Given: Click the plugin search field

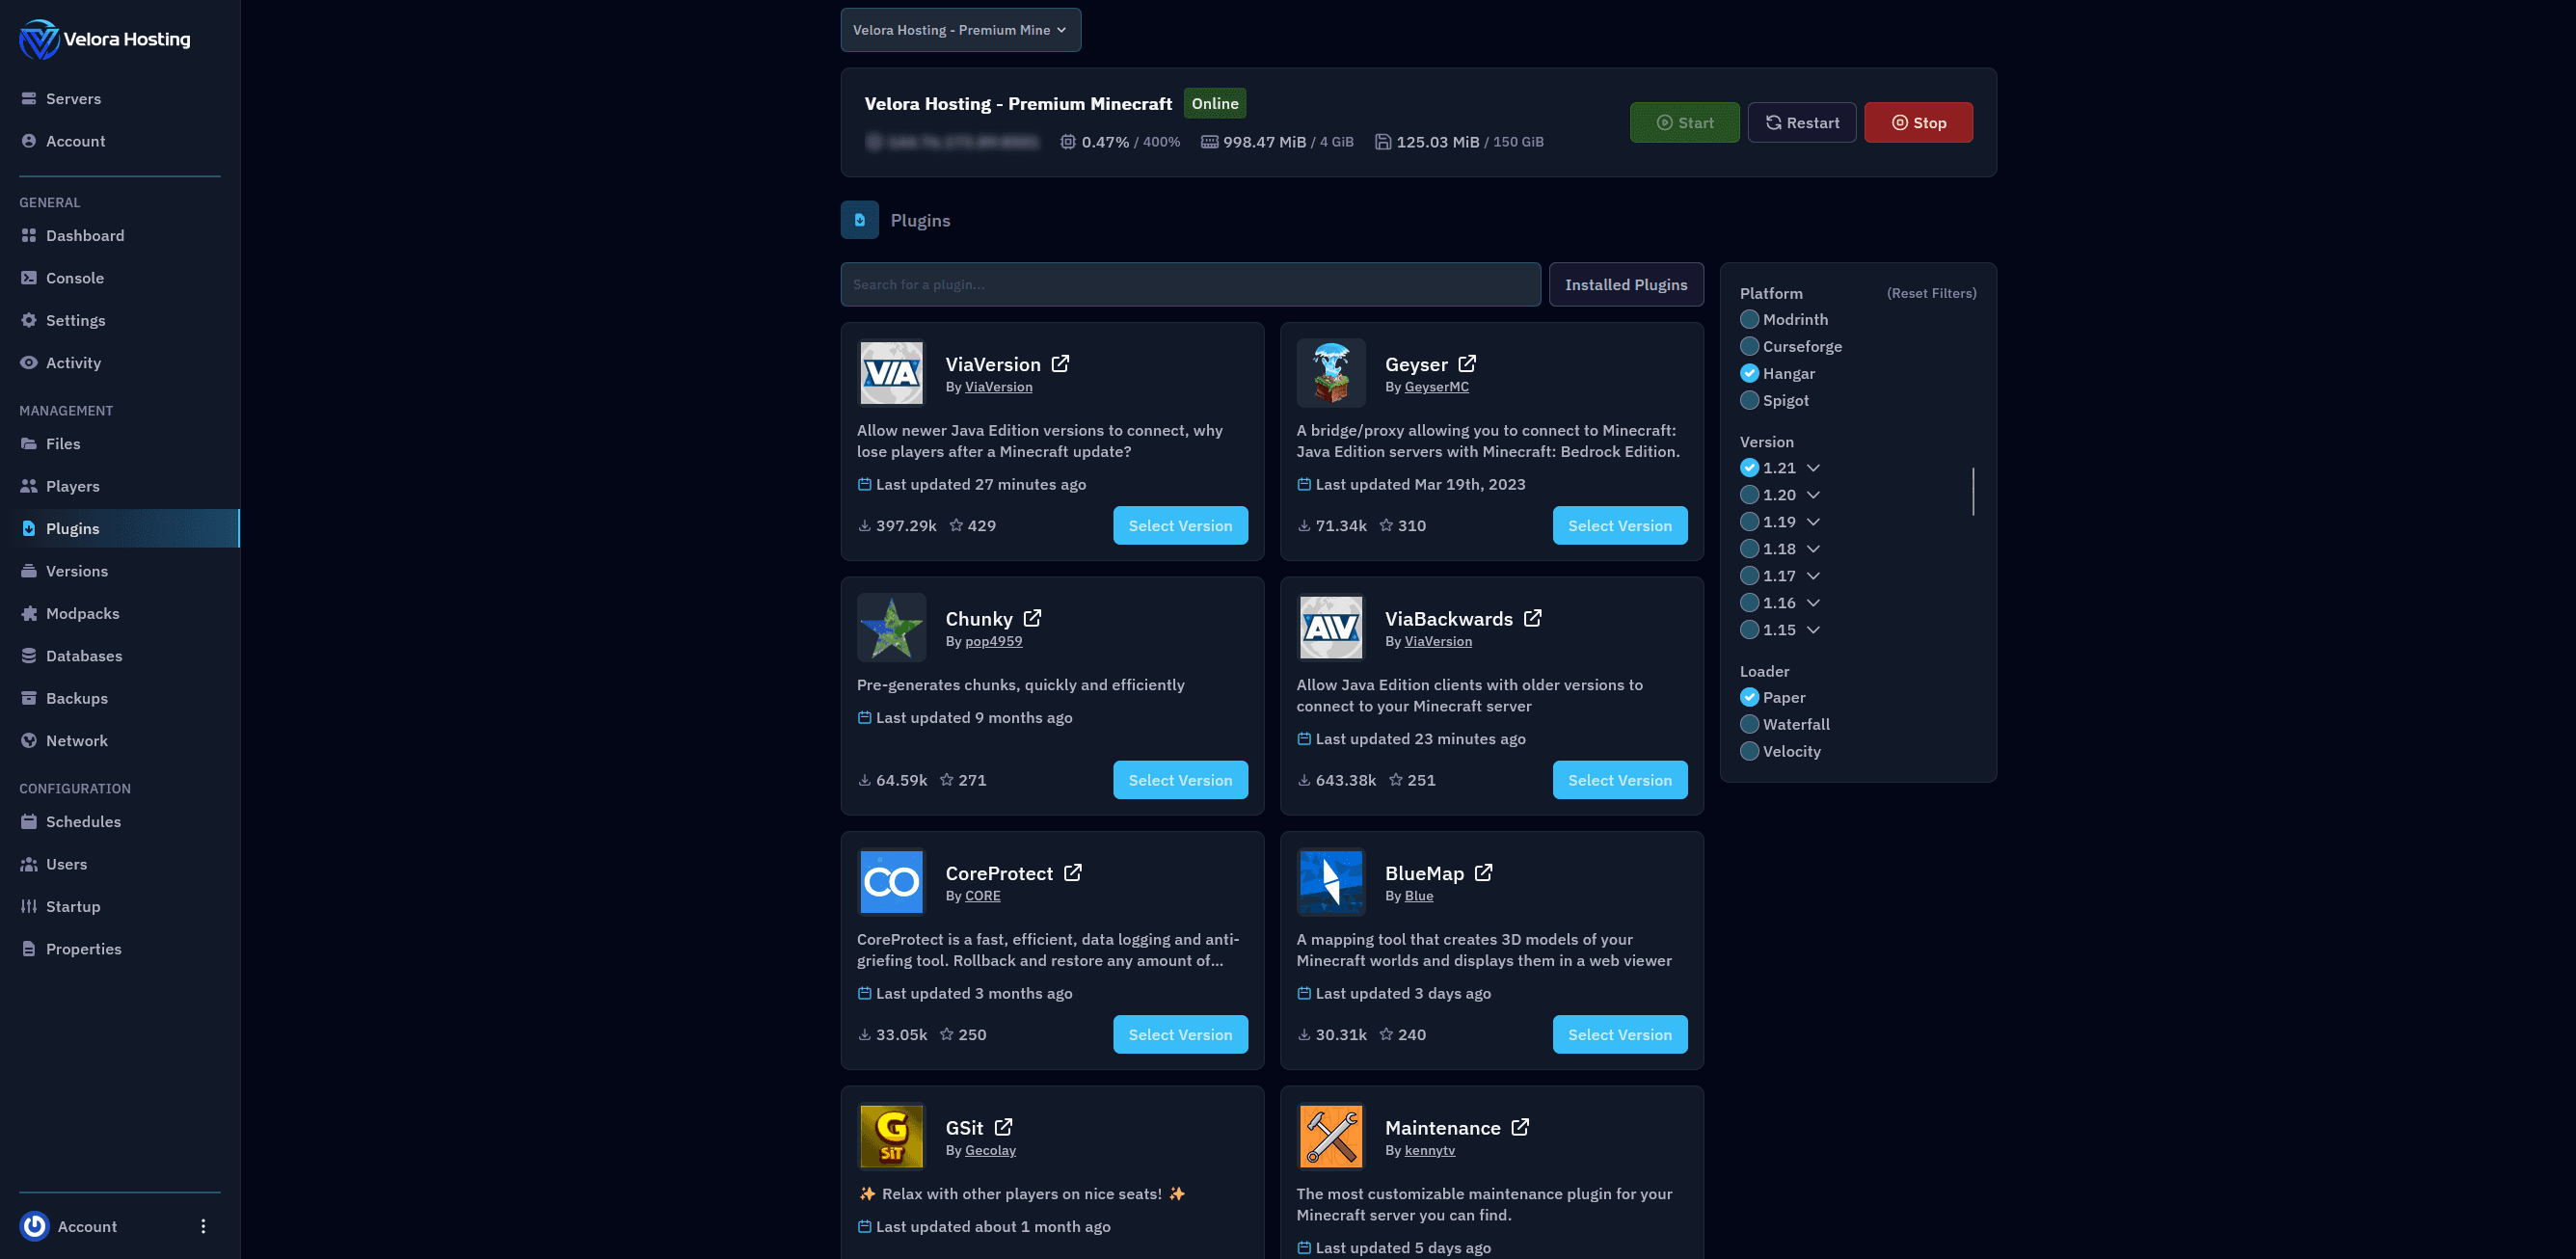Looking at the screenshot, I should (1190, 284).
